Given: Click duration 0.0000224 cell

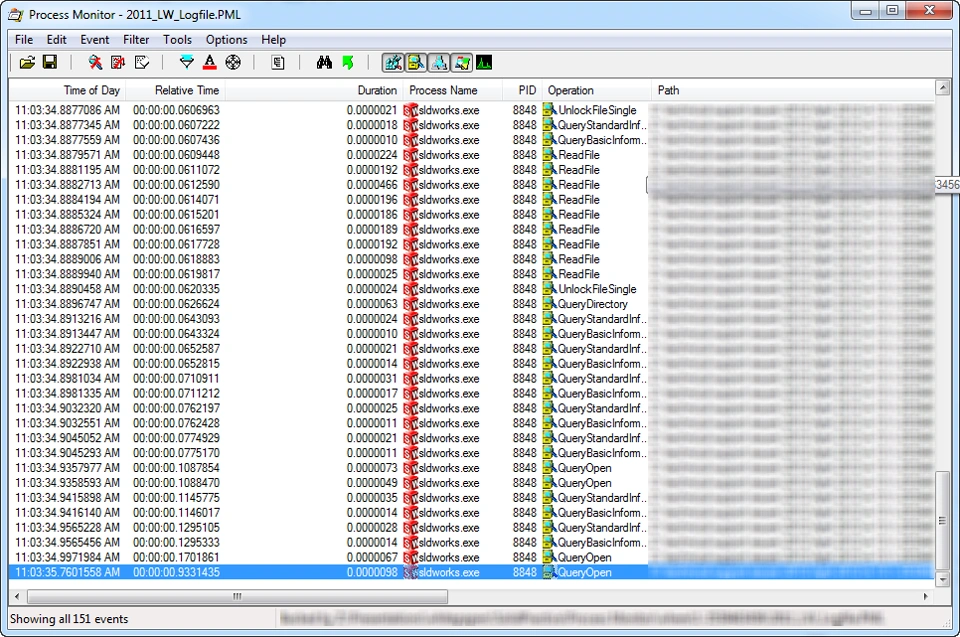Looking at the screenshot, I should (x=372, y=155).
